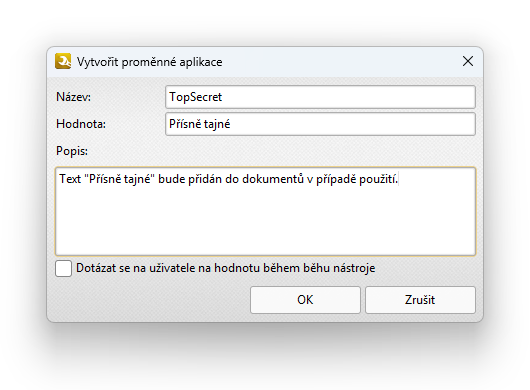The width and height of the screenshot is (530, 390).
Task: Confirm the variable with OK
Action: (x=305, y=300)
